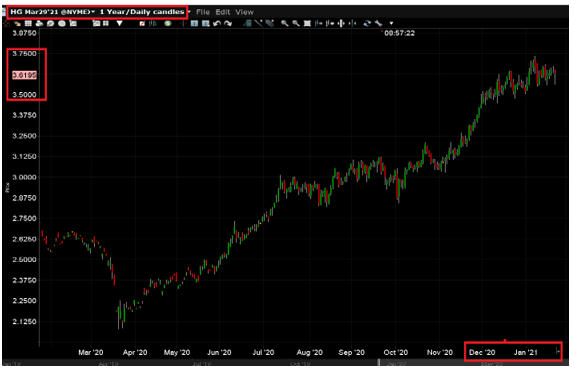Toggle the crosshair cursor tool
Image resolution: width=575 pixels, height=372 pixels.
(x=183, y=23)
